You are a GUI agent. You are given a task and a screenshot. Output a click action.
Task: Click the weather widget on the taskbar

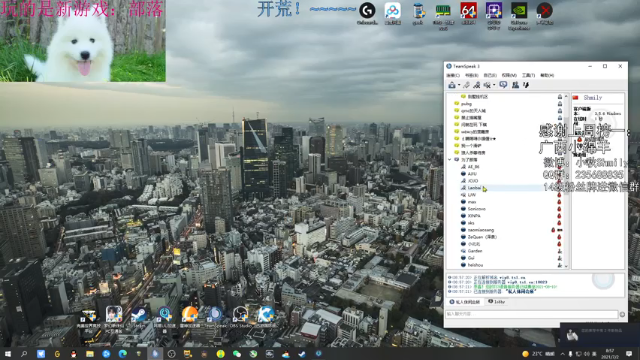[538, 353]
